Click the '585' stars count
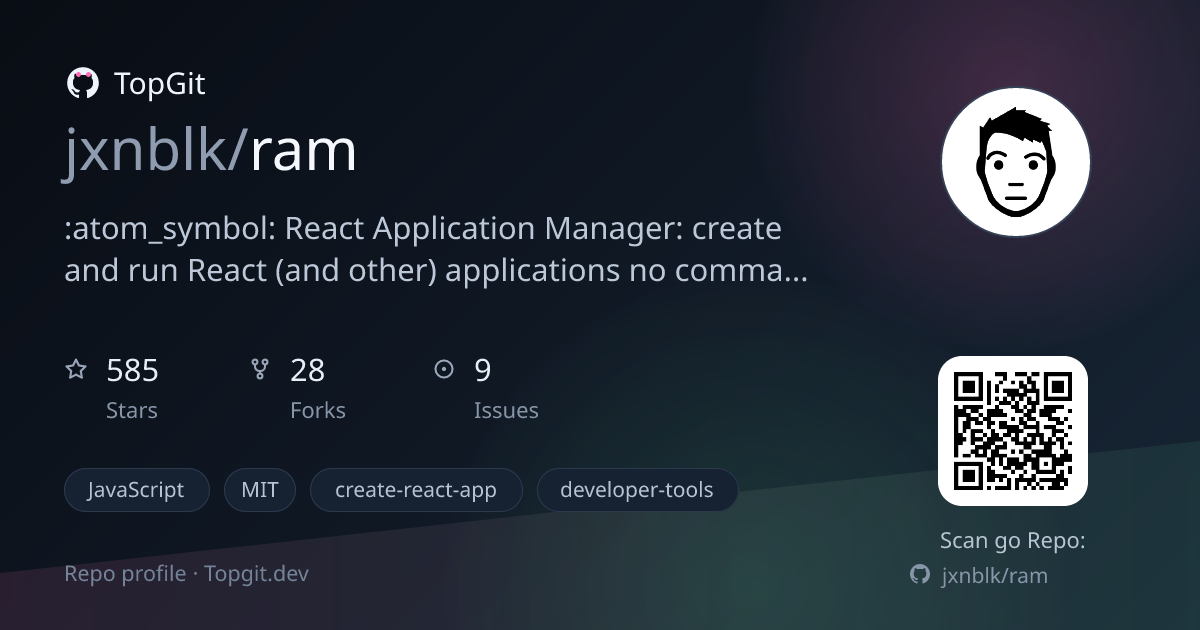Viewport: 1200px width, 630px height. [132, 371]
